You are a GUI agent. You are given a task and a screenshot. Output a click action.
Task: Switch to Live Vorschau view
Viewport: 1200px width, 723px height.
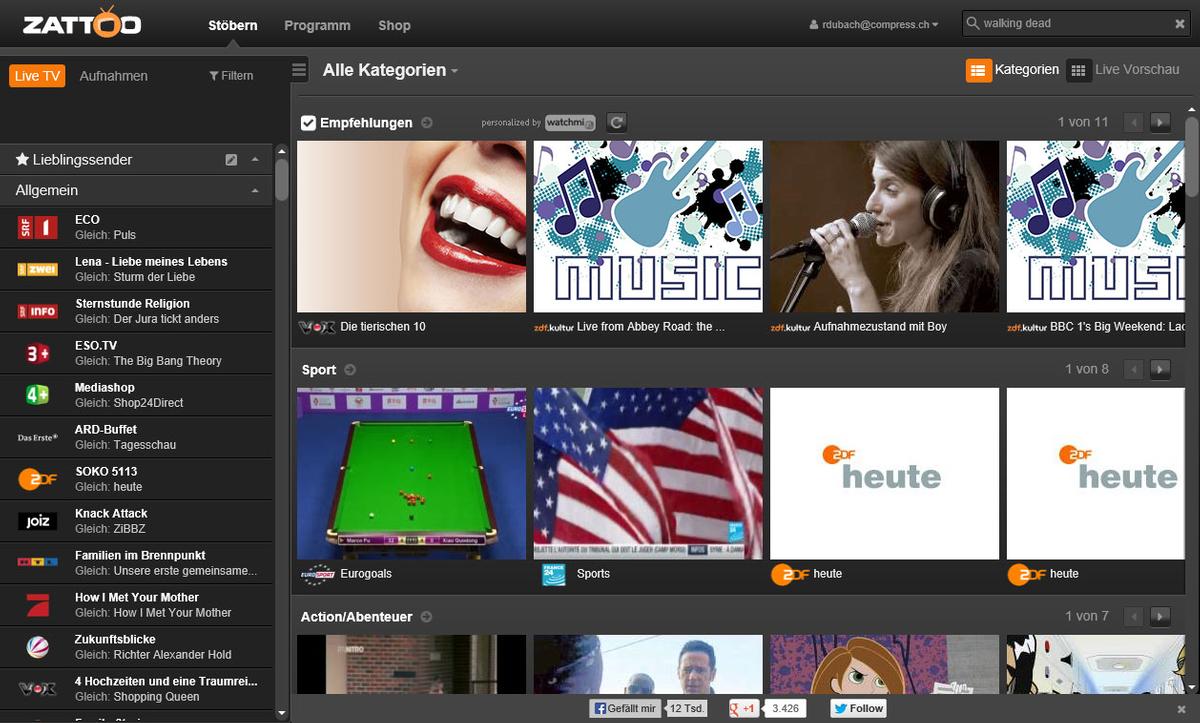[1123, 70]
